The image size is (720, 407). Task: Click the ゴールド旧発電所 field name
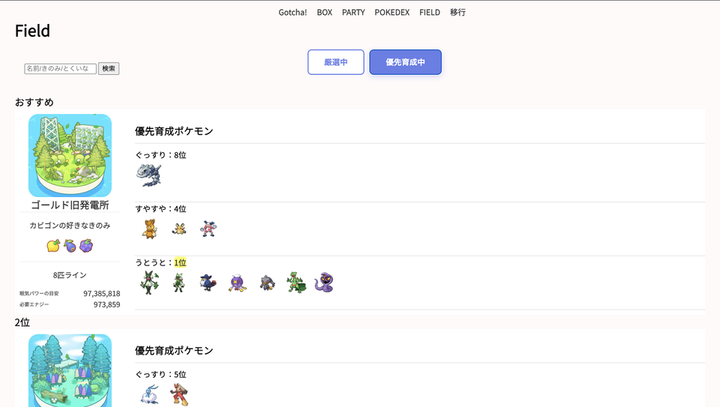coord(70,205)
